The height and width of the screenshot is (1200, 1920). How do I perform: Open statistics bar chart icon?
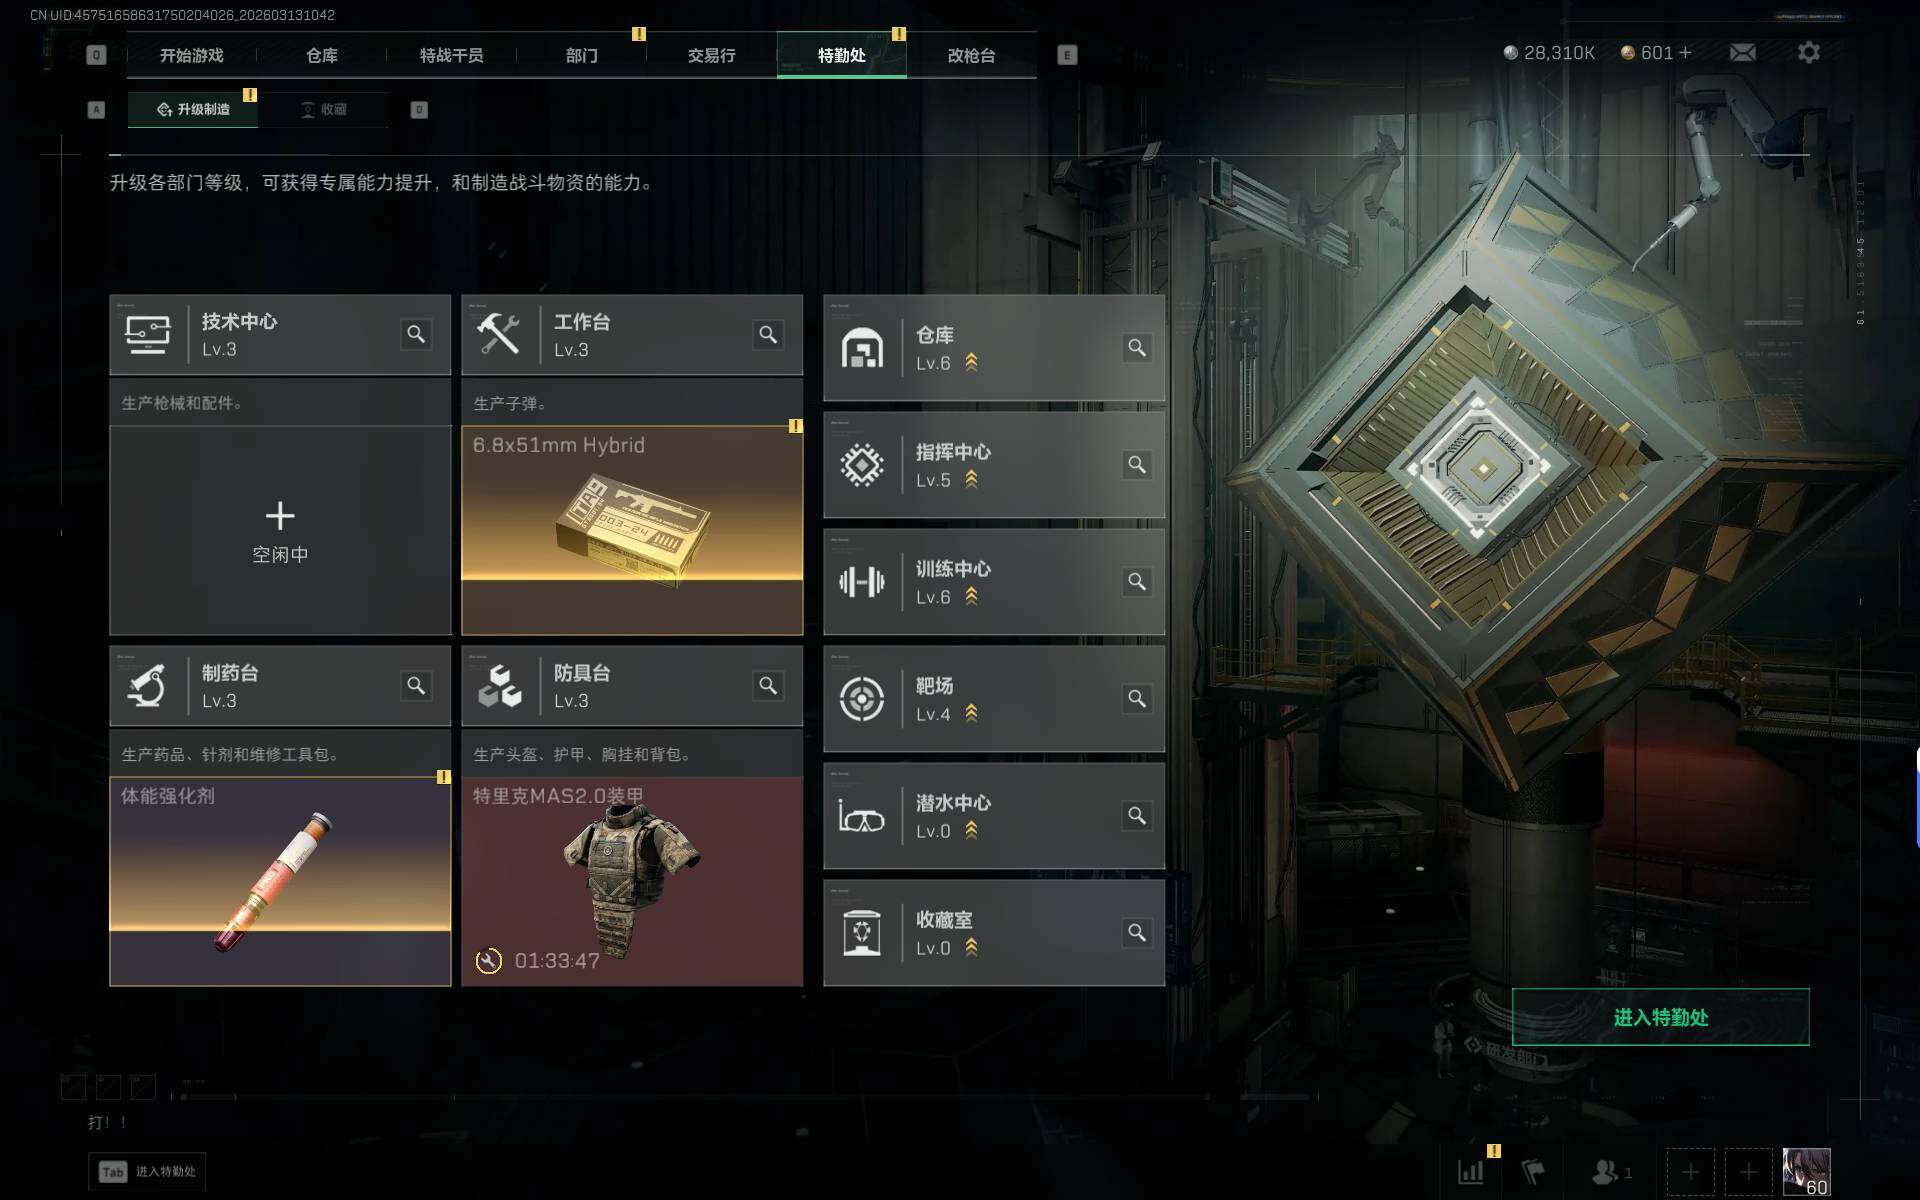point(1470,1172)
